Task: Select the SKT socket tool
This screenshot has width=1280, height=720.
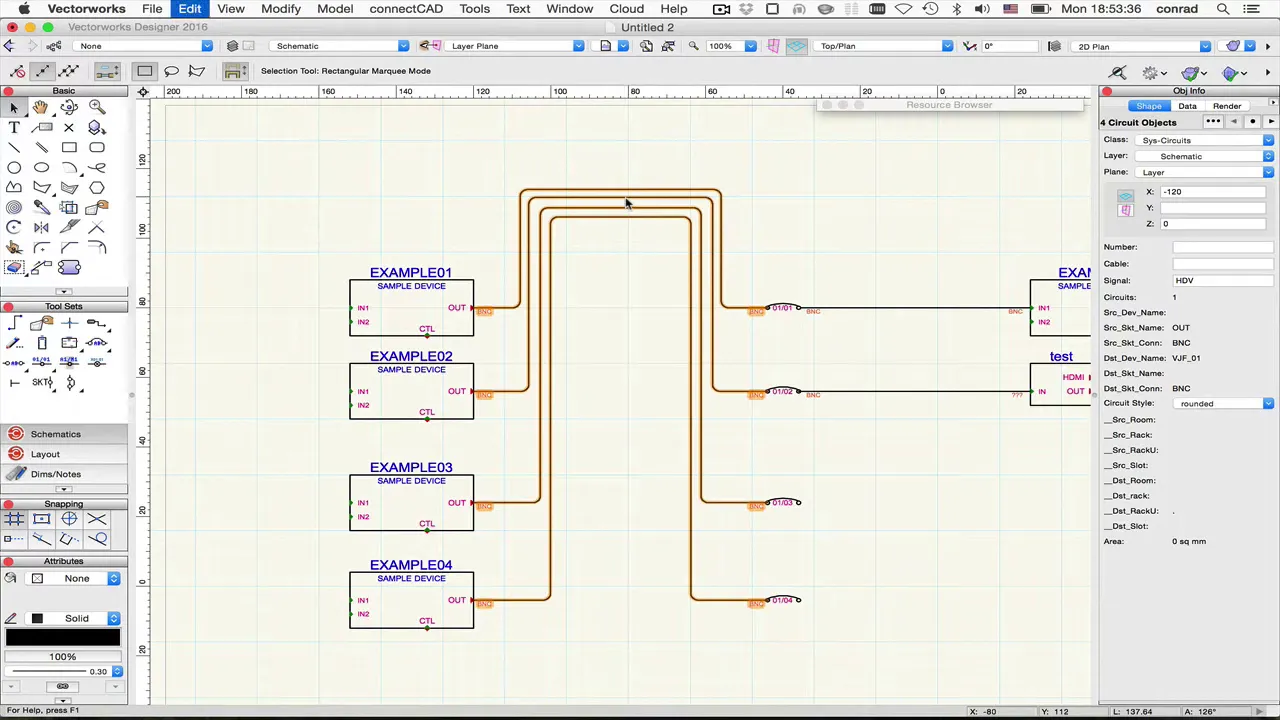Action: tap(41, 382)
